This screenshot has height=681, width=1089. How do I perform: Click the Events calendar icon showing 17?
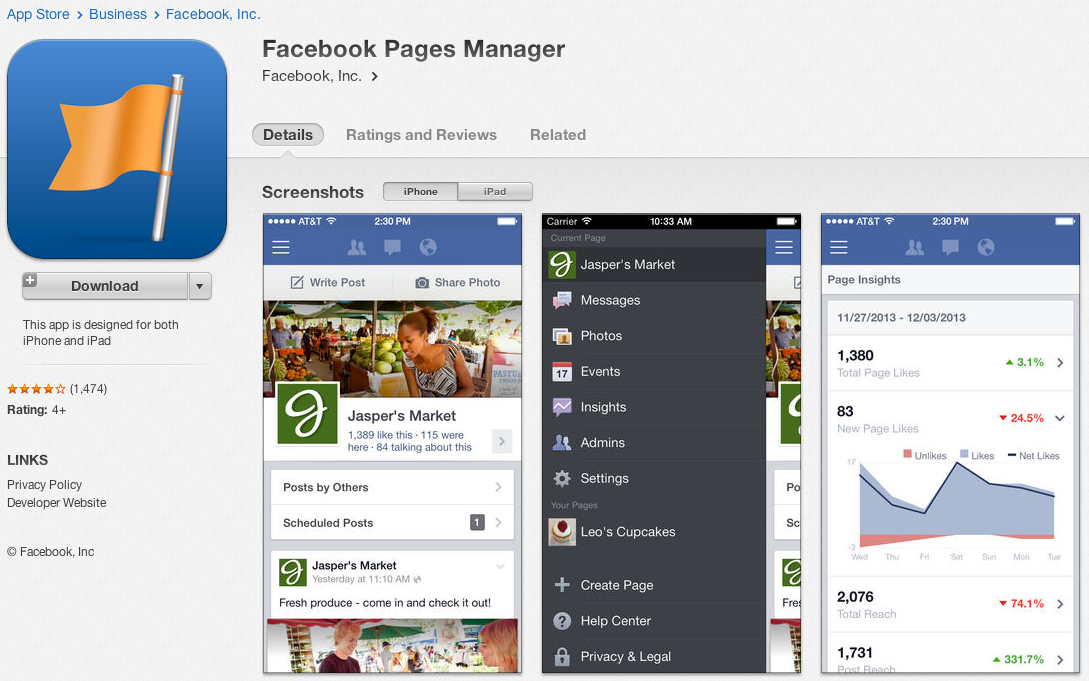pyautogui.click(x=562, y=371)
